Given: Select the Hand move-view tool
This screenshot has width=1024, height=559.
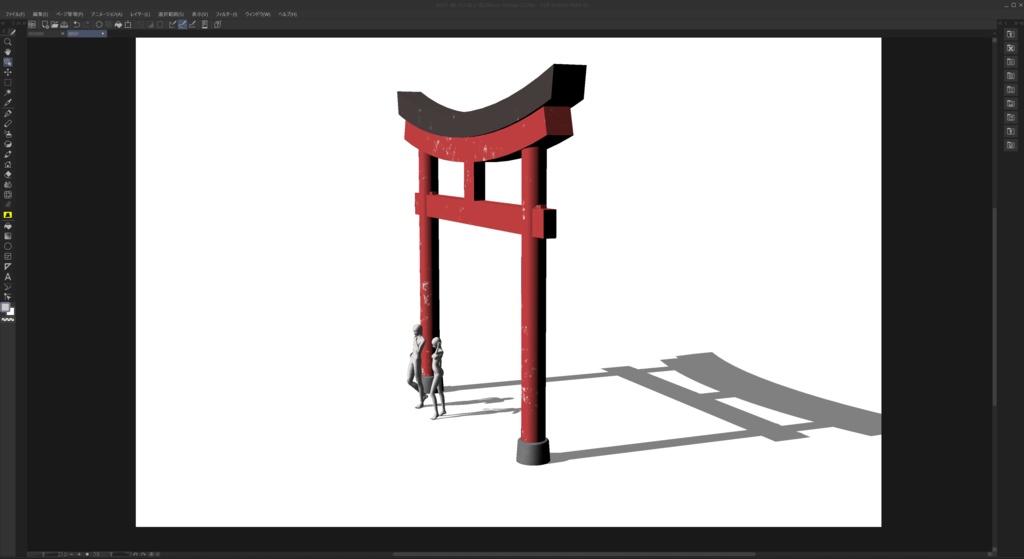Looking at the screenshot, I should point(8,52).
